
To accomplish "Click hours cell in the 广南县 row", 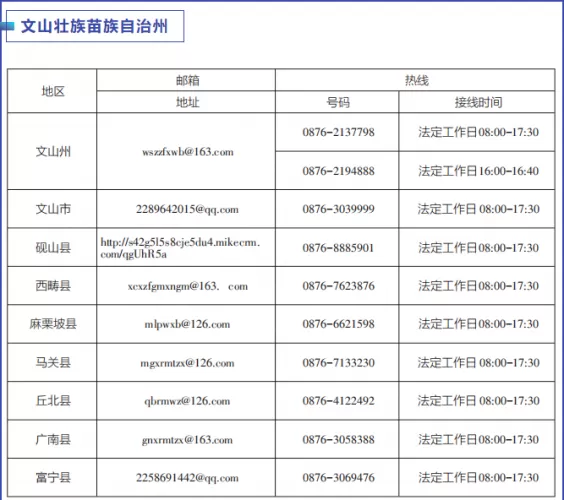I will (478, 440).
